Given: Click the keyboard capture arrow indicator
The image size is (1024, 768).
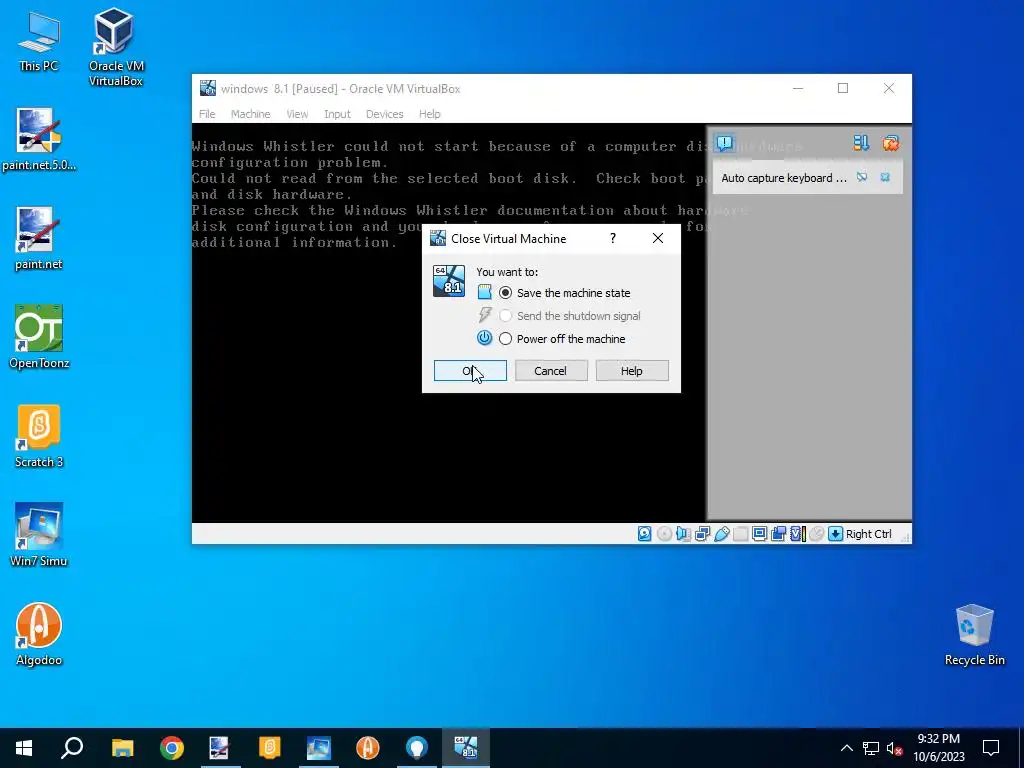Looking at the screenshot, I should [x=835, y=534].
